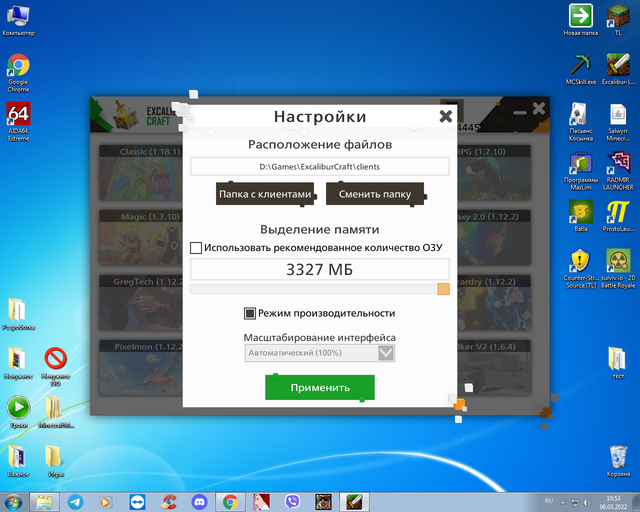Click the D:\Games\ExcaliburCraft\clients path field
This screenshot has width=640, height=512.
click(320, 167)
